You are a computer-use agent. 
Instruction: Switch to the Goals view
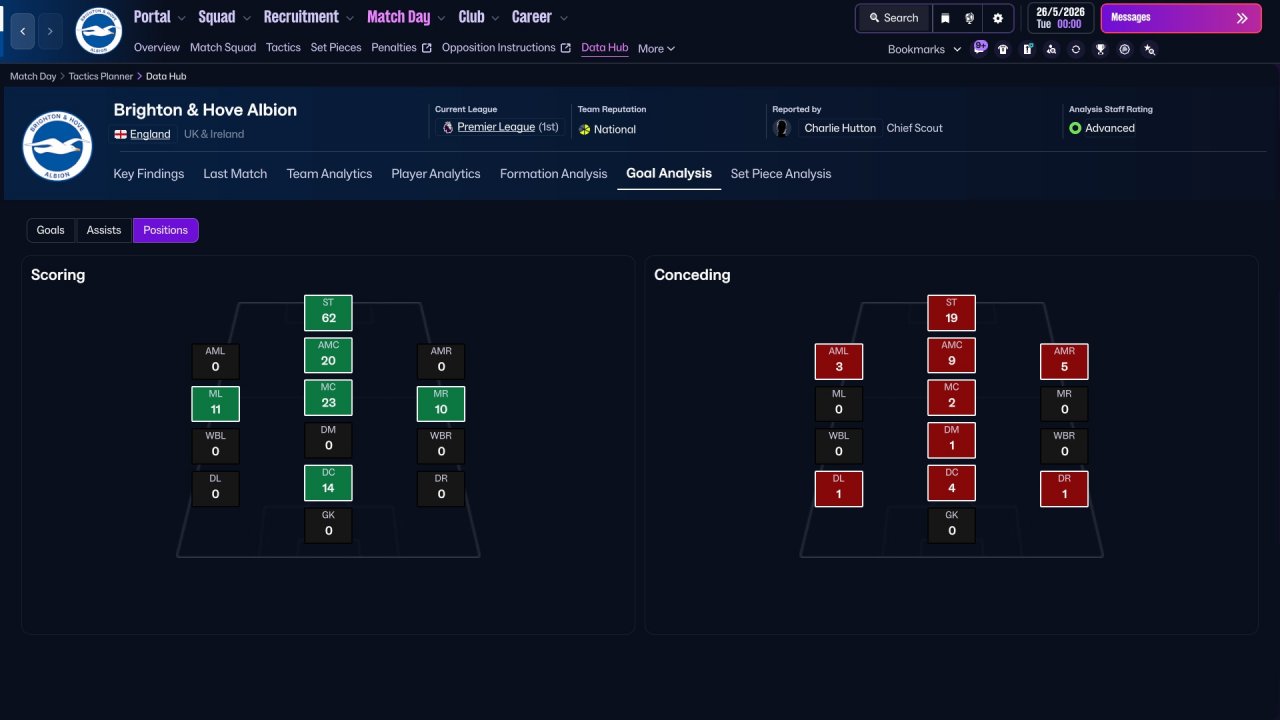50,230
